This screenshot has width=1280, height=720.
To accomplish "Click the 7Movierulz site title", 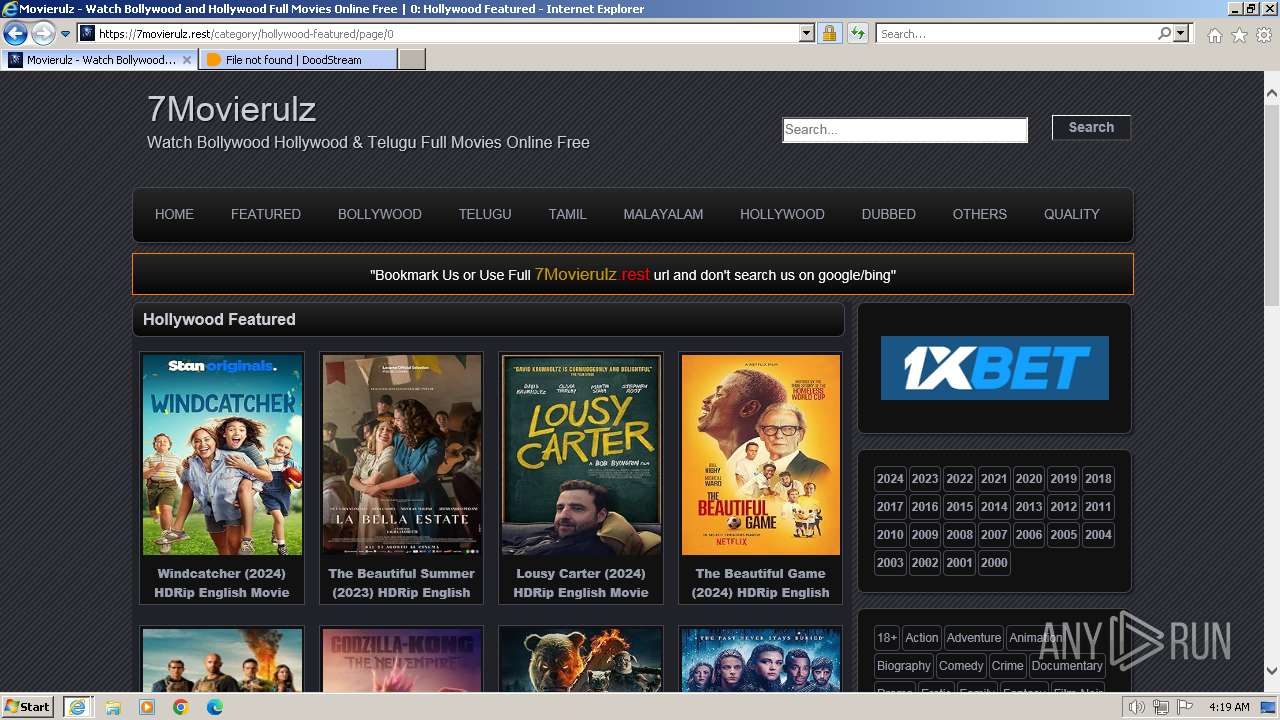I will tap(231, 108).
